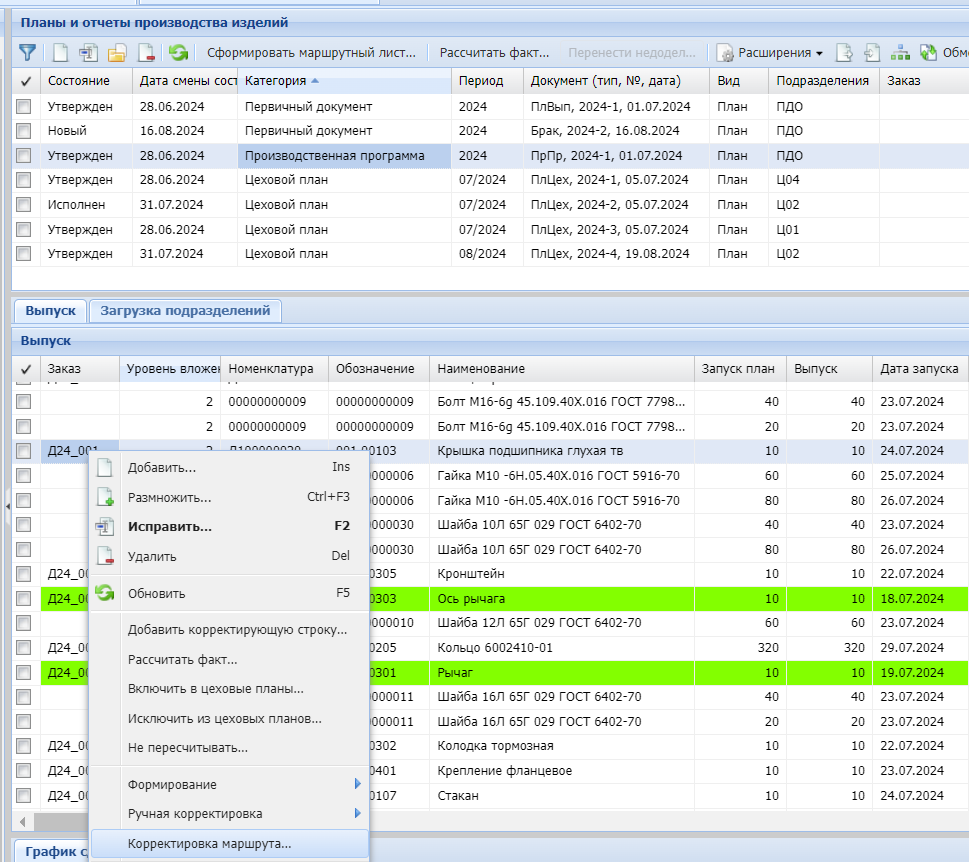
Task: Click the delete document icon in top toolbar
Action: tap(146, 52)
